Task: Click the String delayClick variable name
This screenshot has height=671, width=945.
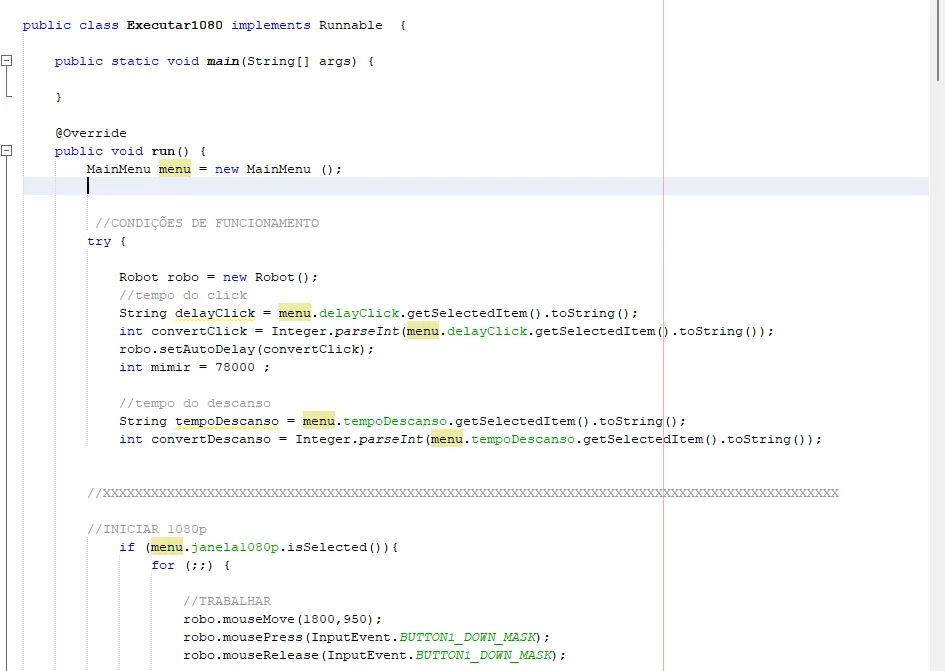Action: tap(215, 313)
